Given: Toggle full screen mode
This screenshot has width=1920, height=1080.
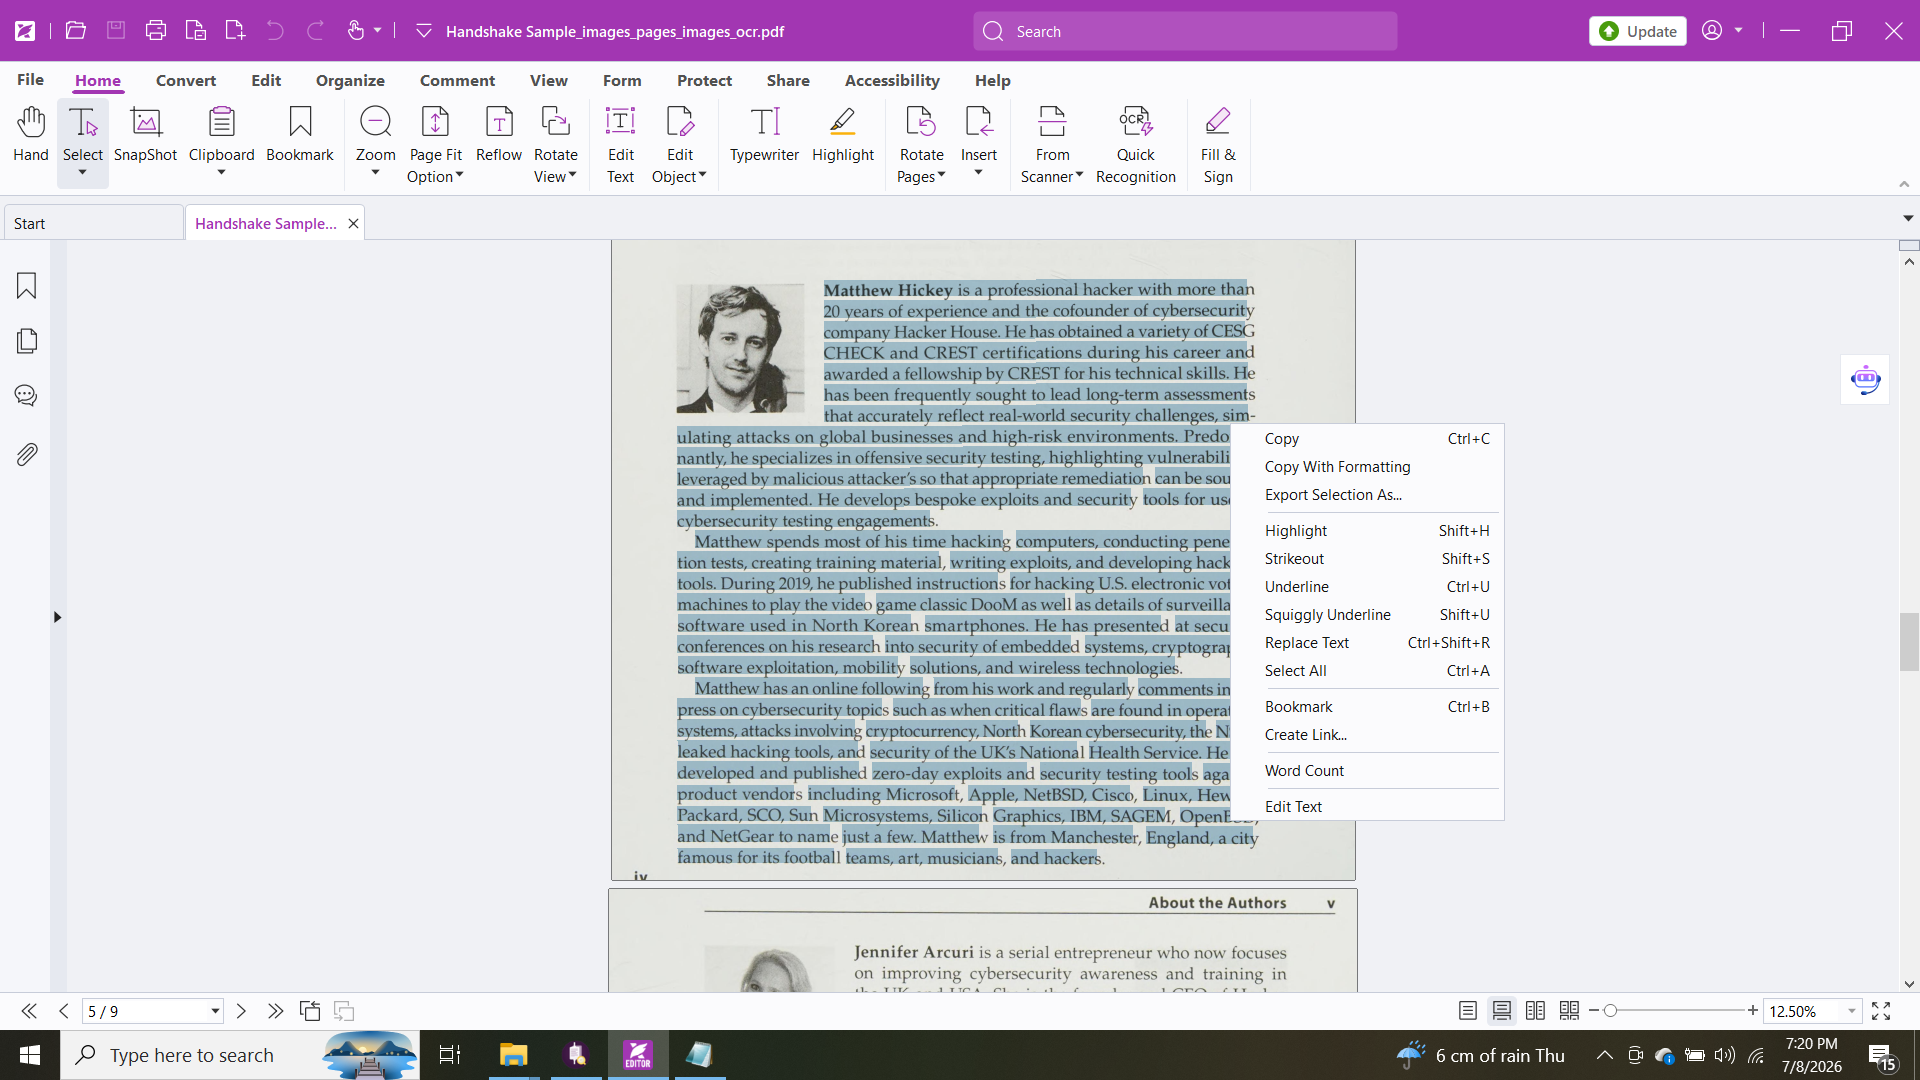Looking at the screenshot, I should click(x=1881, y=1011).
